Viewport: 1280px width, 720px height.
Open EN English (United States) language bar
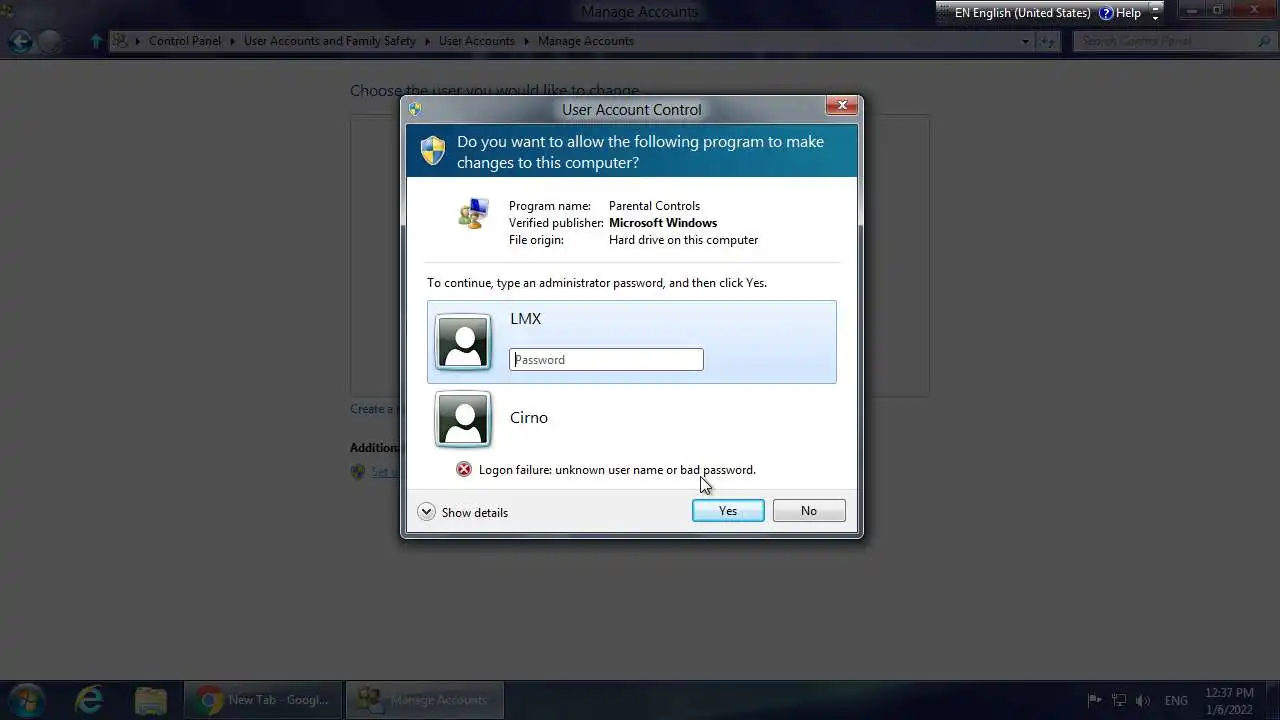1022,13
